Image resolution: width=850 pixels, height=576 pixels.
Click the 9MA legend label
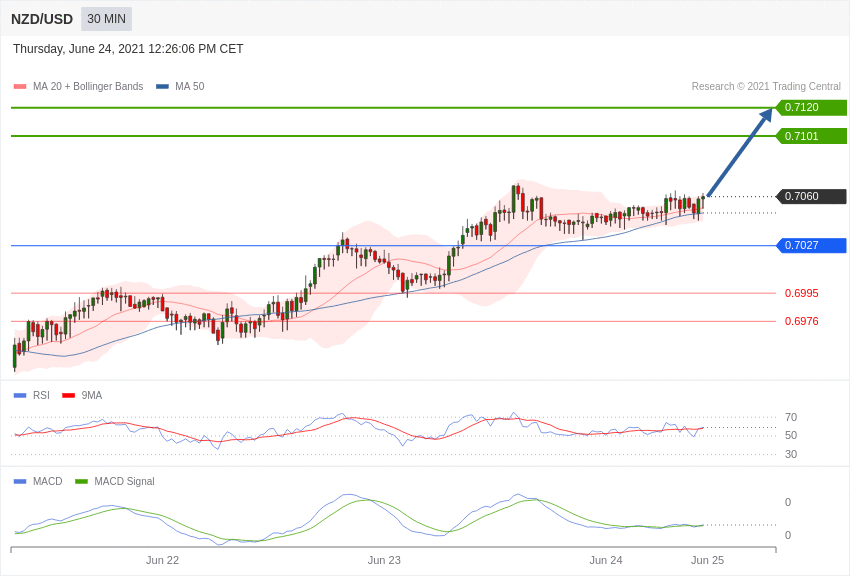[x=92, y=396]
